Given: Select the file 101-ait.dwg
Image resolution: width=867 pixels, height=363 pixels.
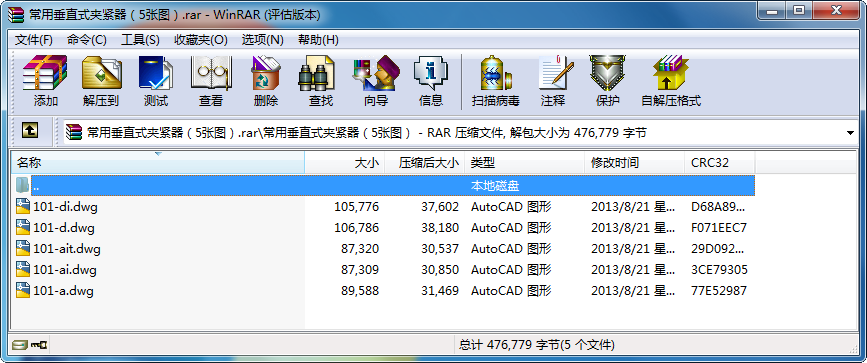Looking at the screenshot, I should coord(66,248).
